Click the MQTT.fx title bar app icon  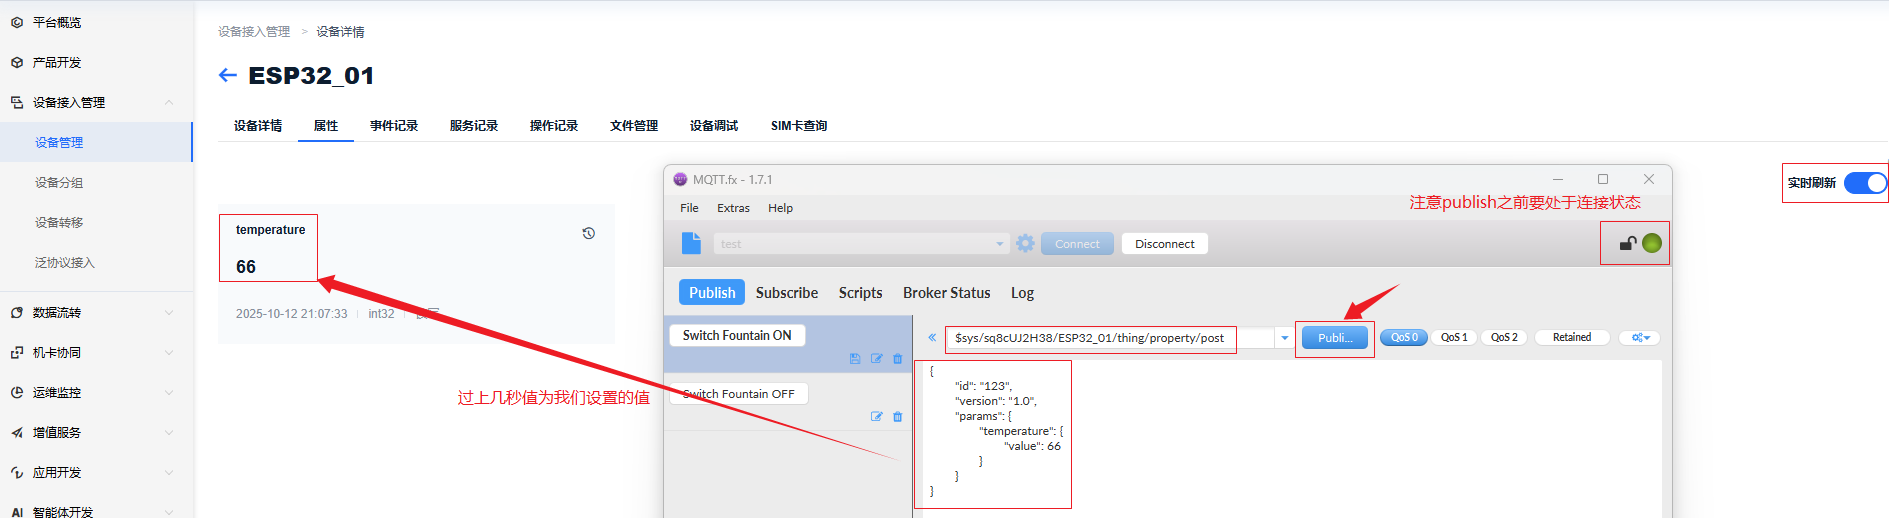pyautogui.click(x=681, y=179)
